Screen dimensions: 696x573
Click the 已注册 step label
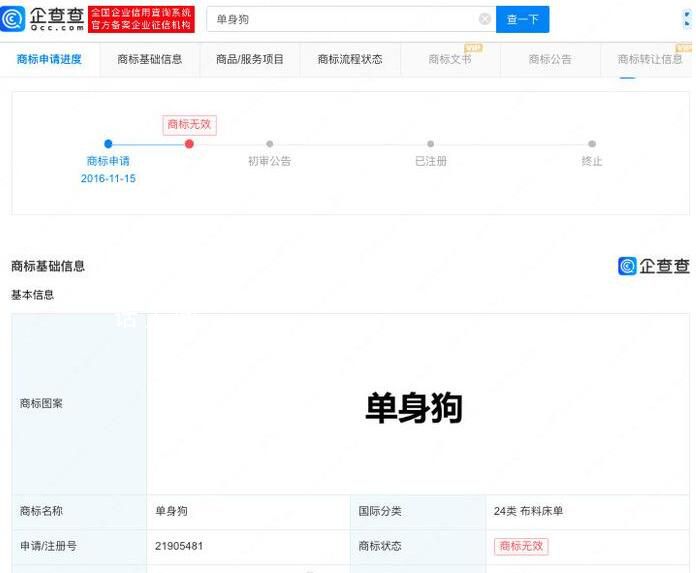(431, 161)
